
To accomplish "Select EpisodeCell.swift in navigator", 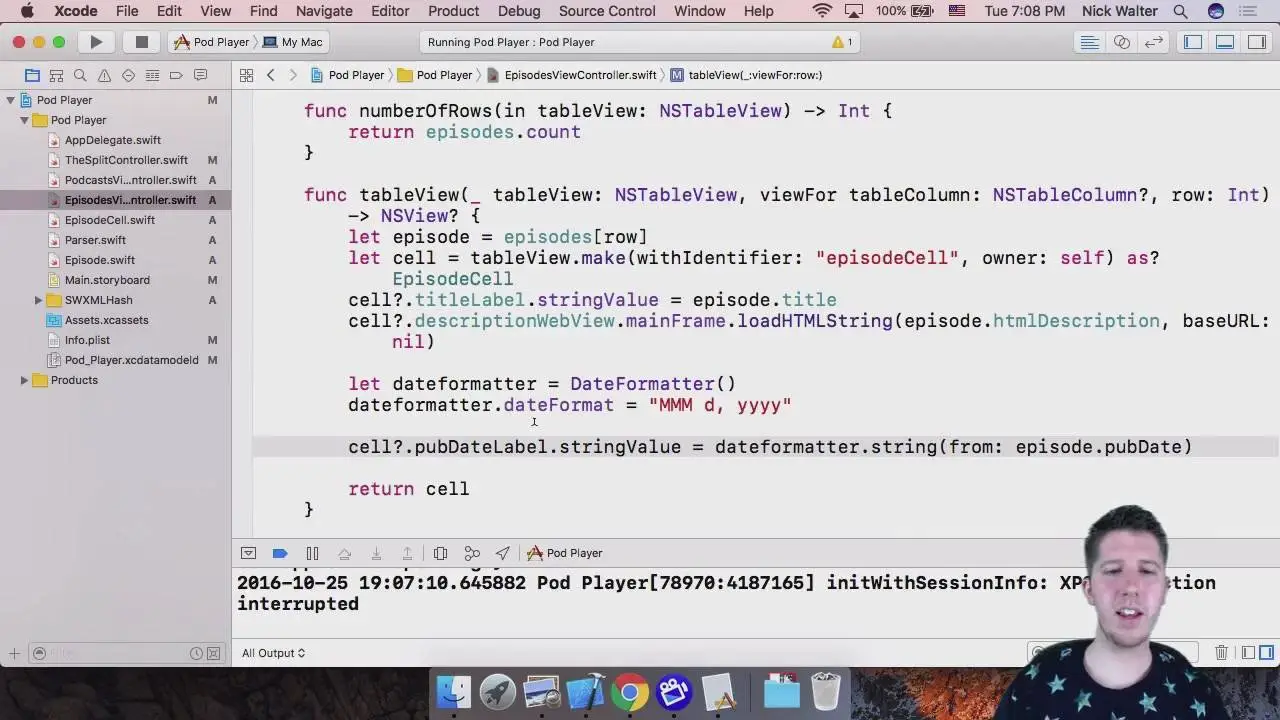I will [115, 220].
